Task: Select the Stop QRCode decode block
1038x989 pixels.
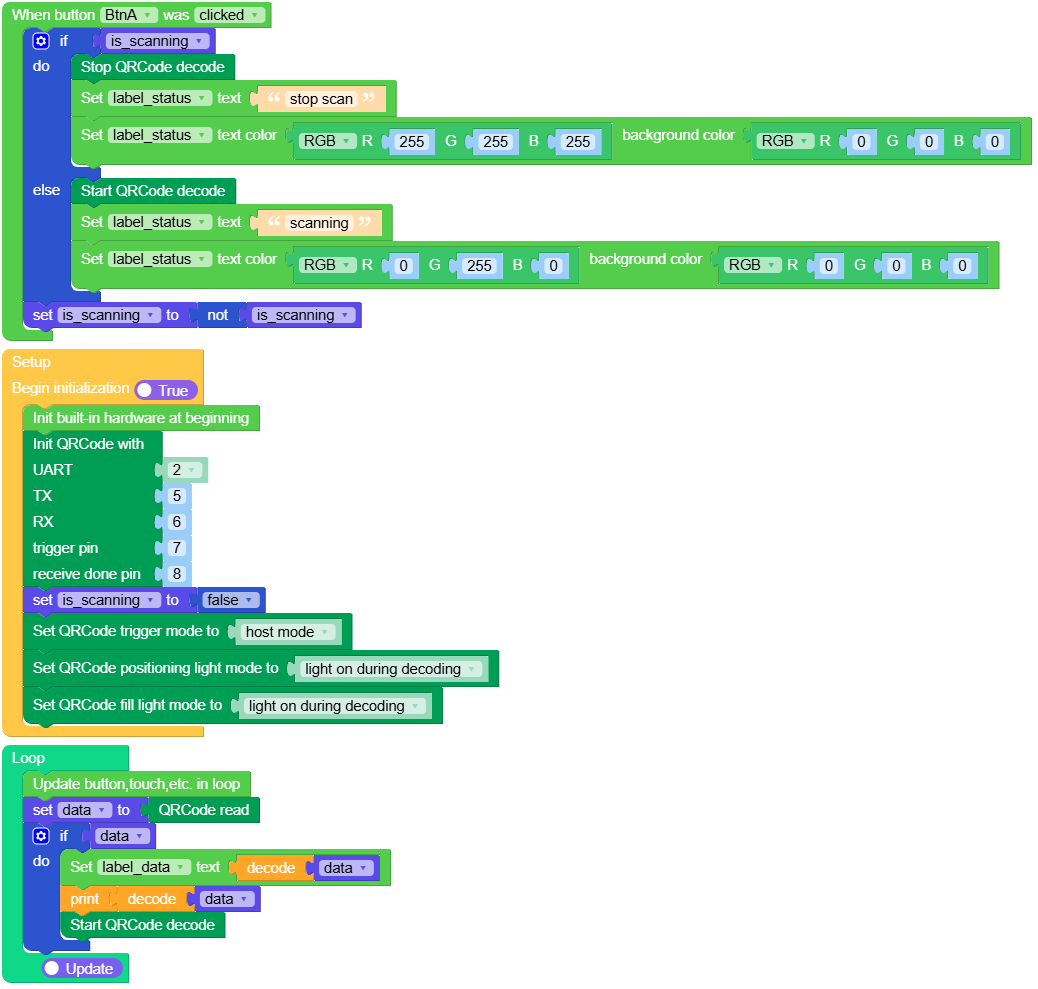Action: click(x=153, y=67)
